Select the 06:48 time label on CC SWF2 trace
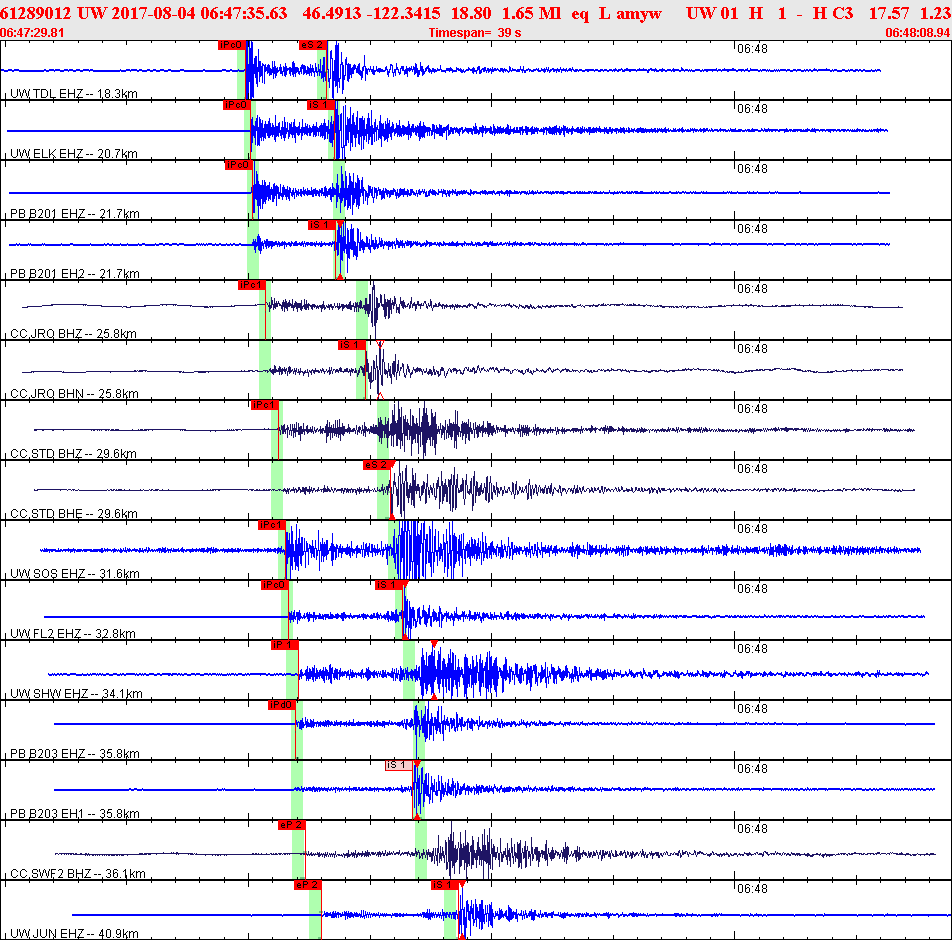The width and height of the screenshot is (952, 940). 752,829
